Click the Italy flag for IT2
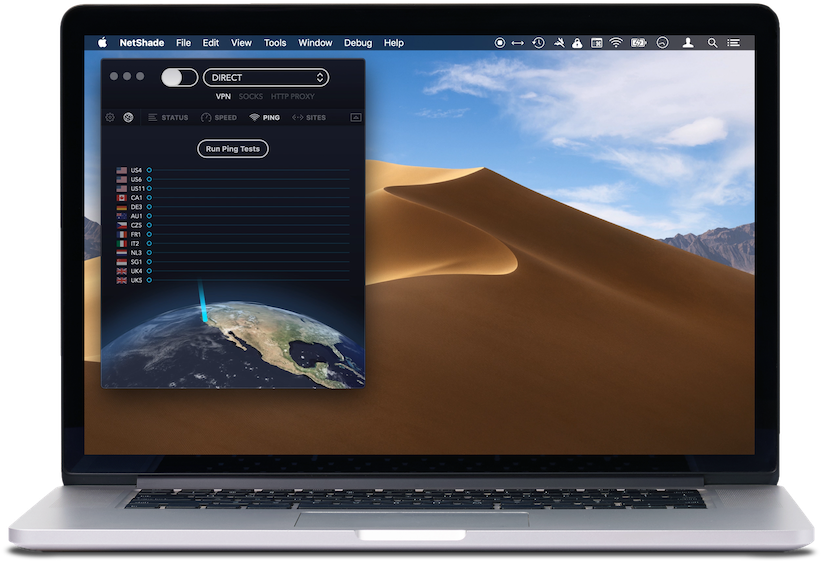 (x=121, y=244)
